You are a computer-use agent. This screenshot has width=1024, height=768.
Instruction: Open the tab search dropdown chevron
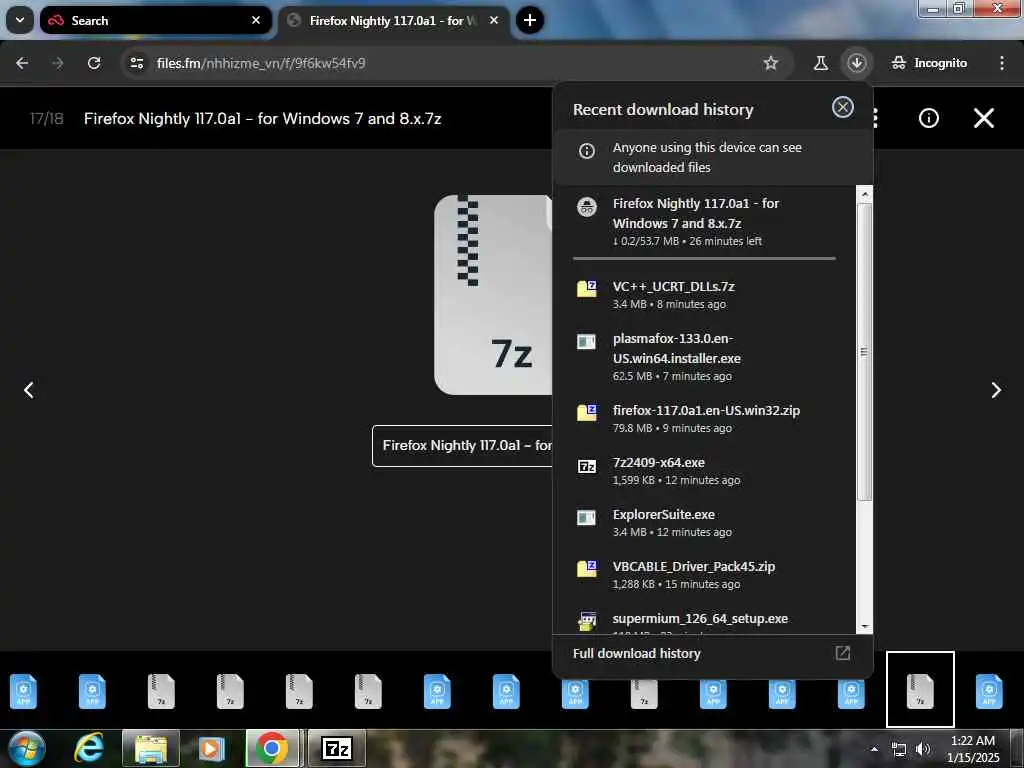point(20,20)
